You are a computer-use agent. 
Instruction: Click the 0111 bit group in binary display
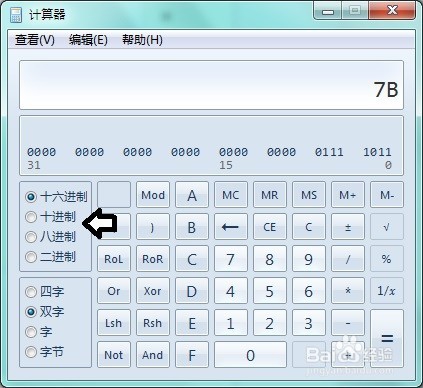pos(329,152)
